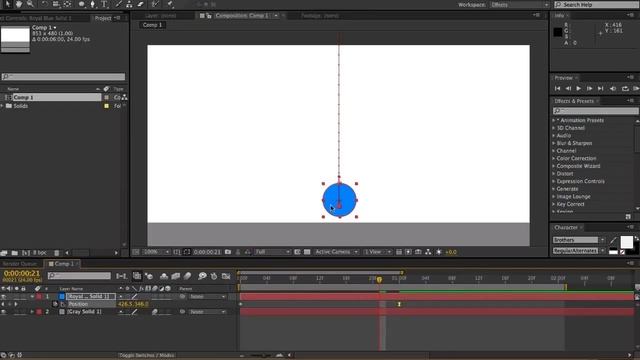This screenshot has width=640, height=360.
Task: Select the Eraser tool
Action: point(141,4)
